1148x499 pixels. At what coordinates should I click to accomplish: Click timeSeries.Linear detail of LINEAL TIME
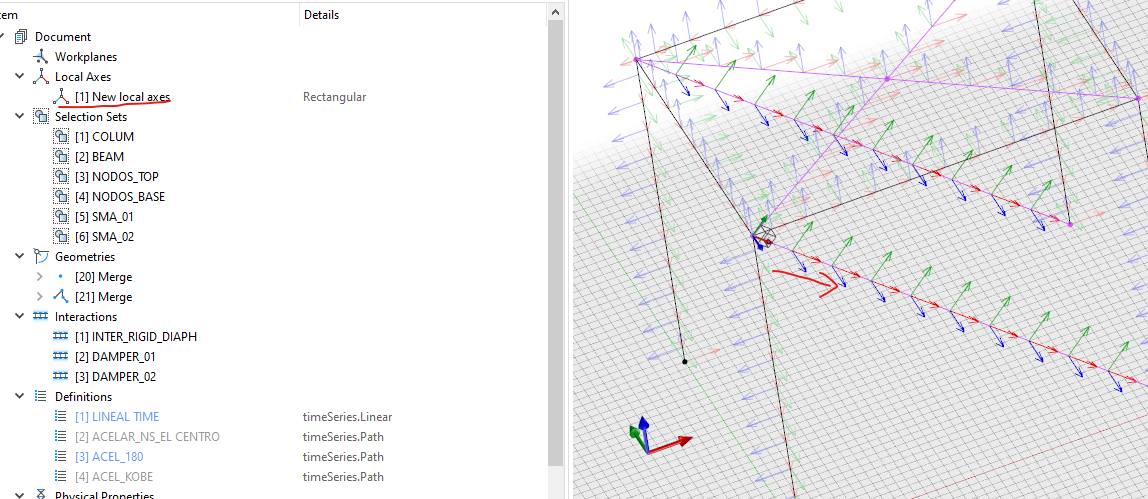tap(348, 416)
